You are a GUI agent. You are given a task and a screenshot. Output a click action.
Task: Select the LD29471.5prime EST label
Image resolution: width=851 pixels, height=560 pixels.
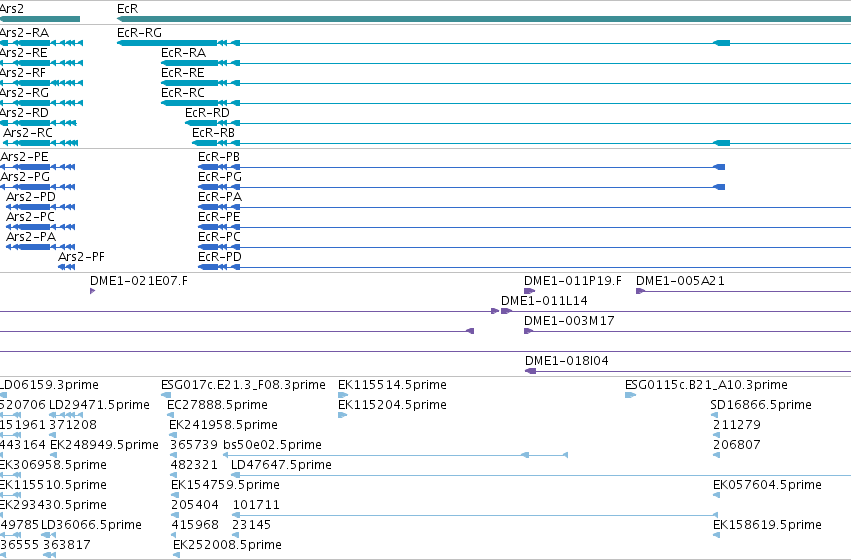pos(99,405)
